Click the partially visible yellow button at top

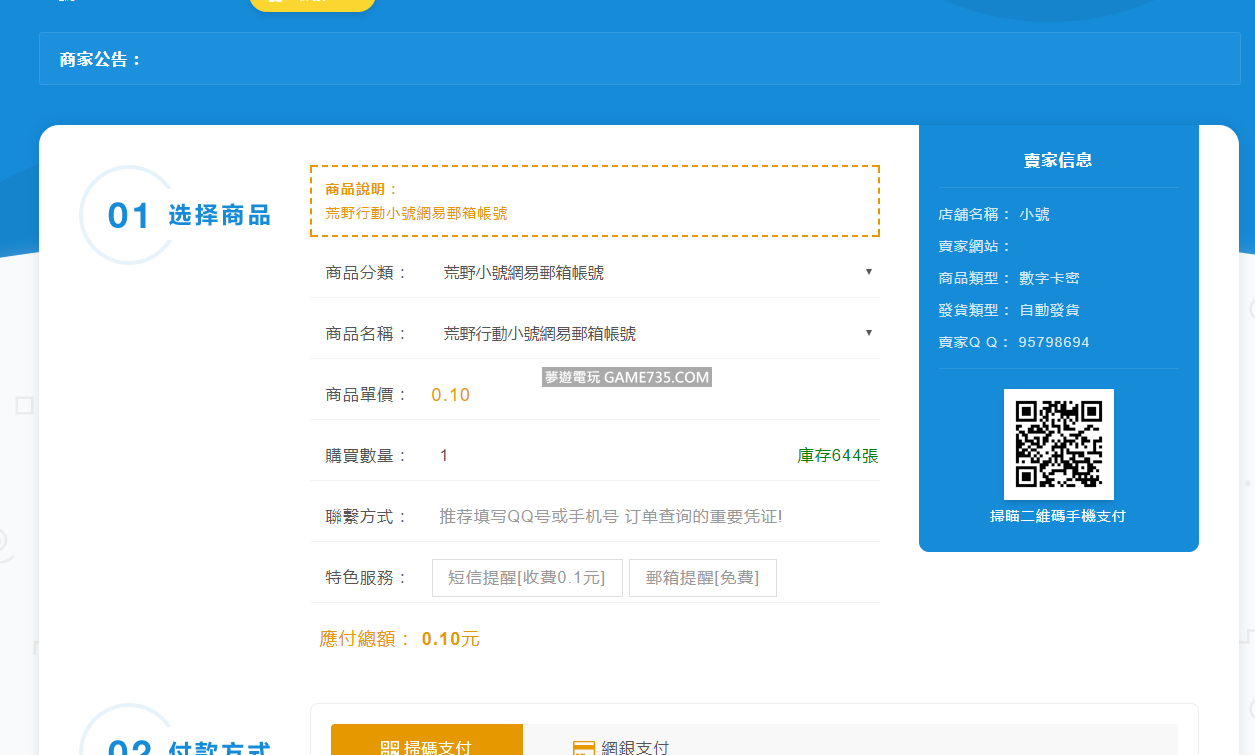(x=312, y=3)
